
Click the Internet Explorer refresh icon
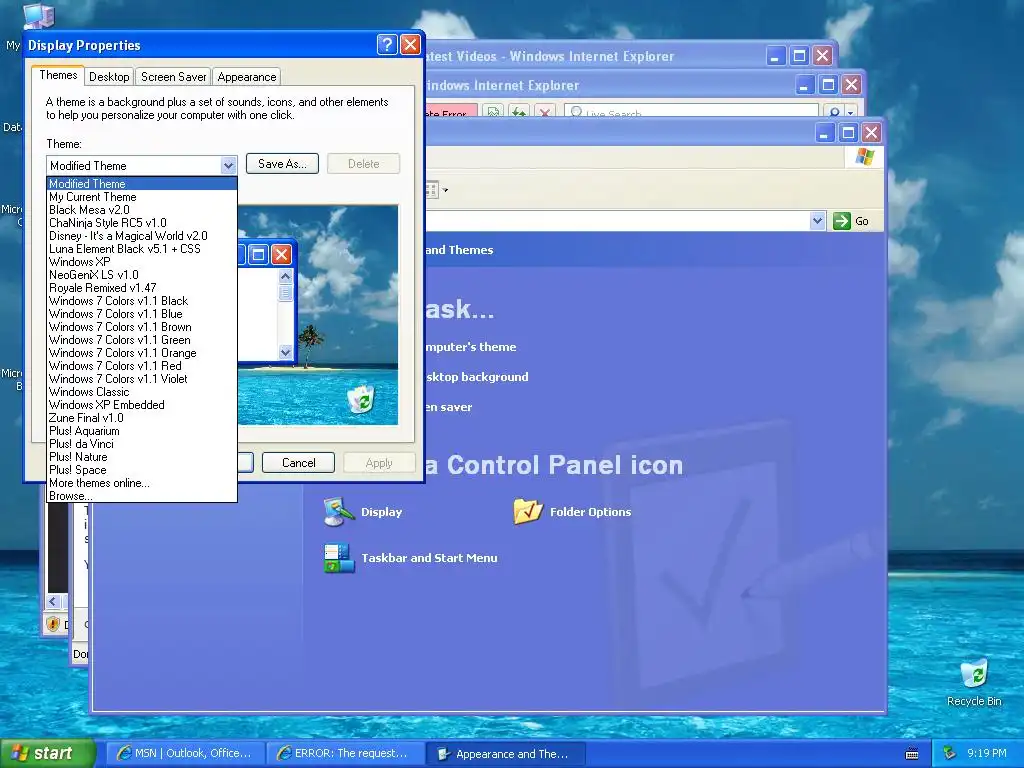(519, 112)
